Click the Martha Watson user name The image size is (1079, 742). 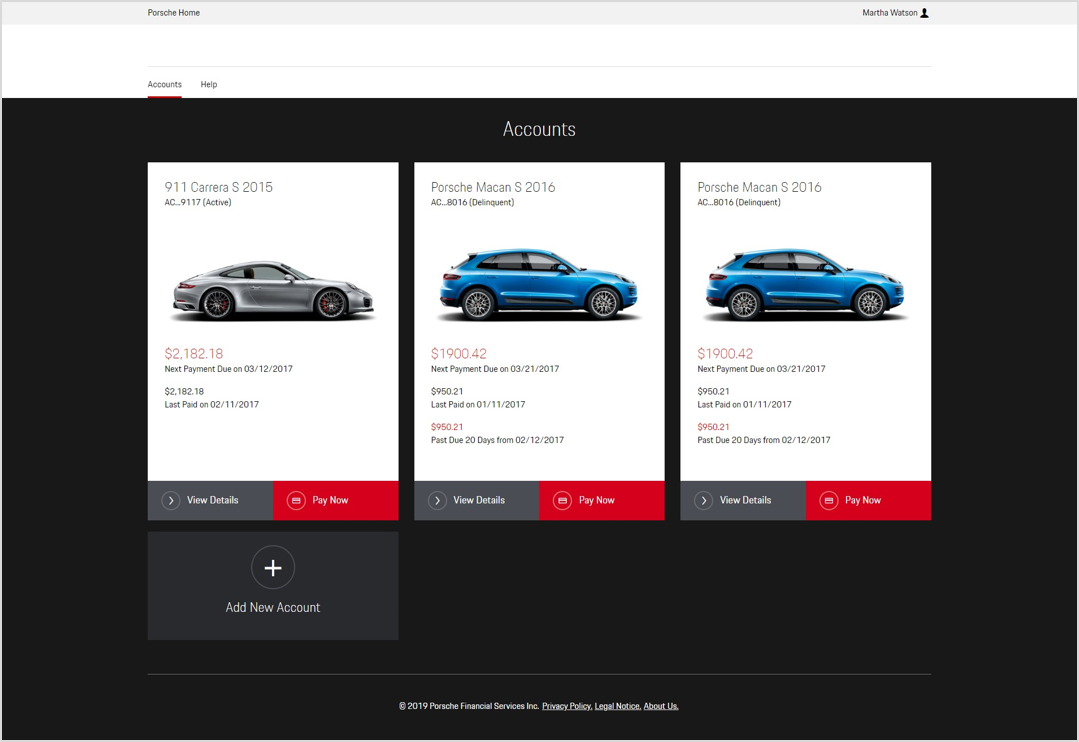pyautogui.click(x=889, y=13)
